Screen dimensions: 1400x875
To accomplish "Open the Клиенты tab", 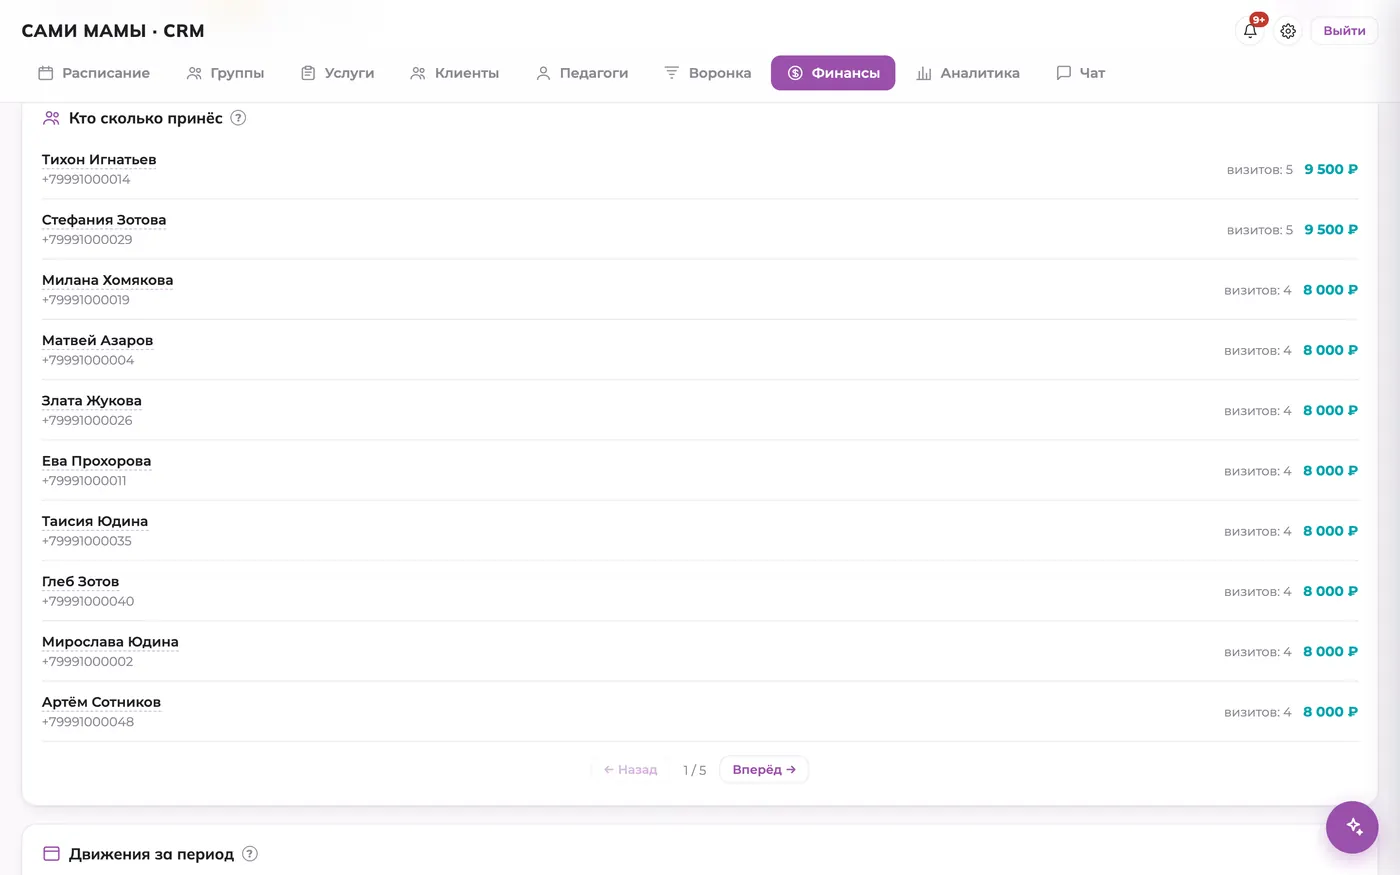I will [x=454, y=73].
